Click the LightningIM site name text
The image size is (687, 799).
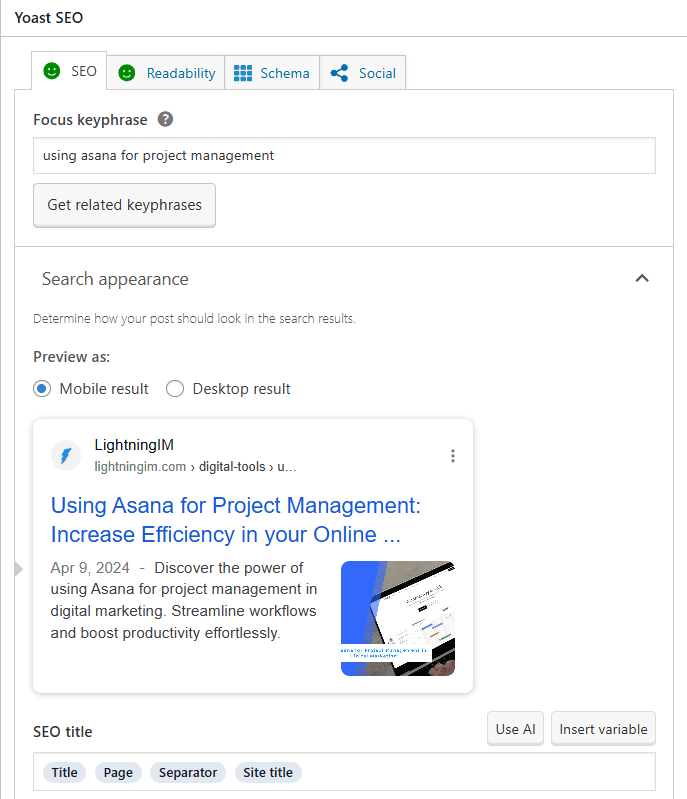(x=134, y=445)
